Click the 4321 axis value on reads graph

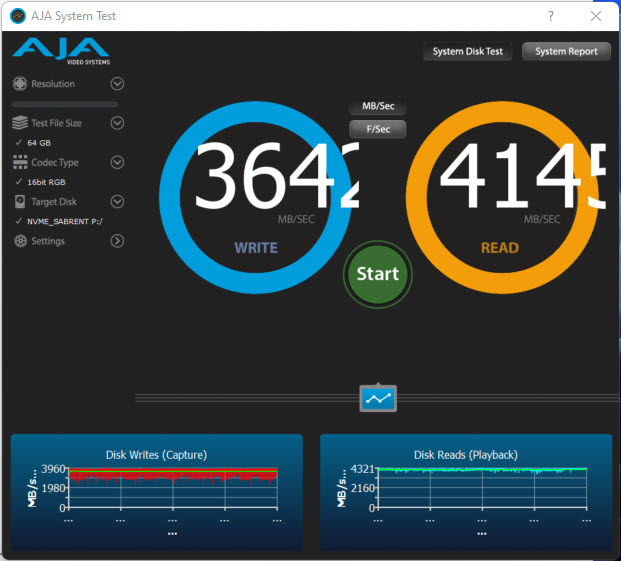[x=362, y=469]
